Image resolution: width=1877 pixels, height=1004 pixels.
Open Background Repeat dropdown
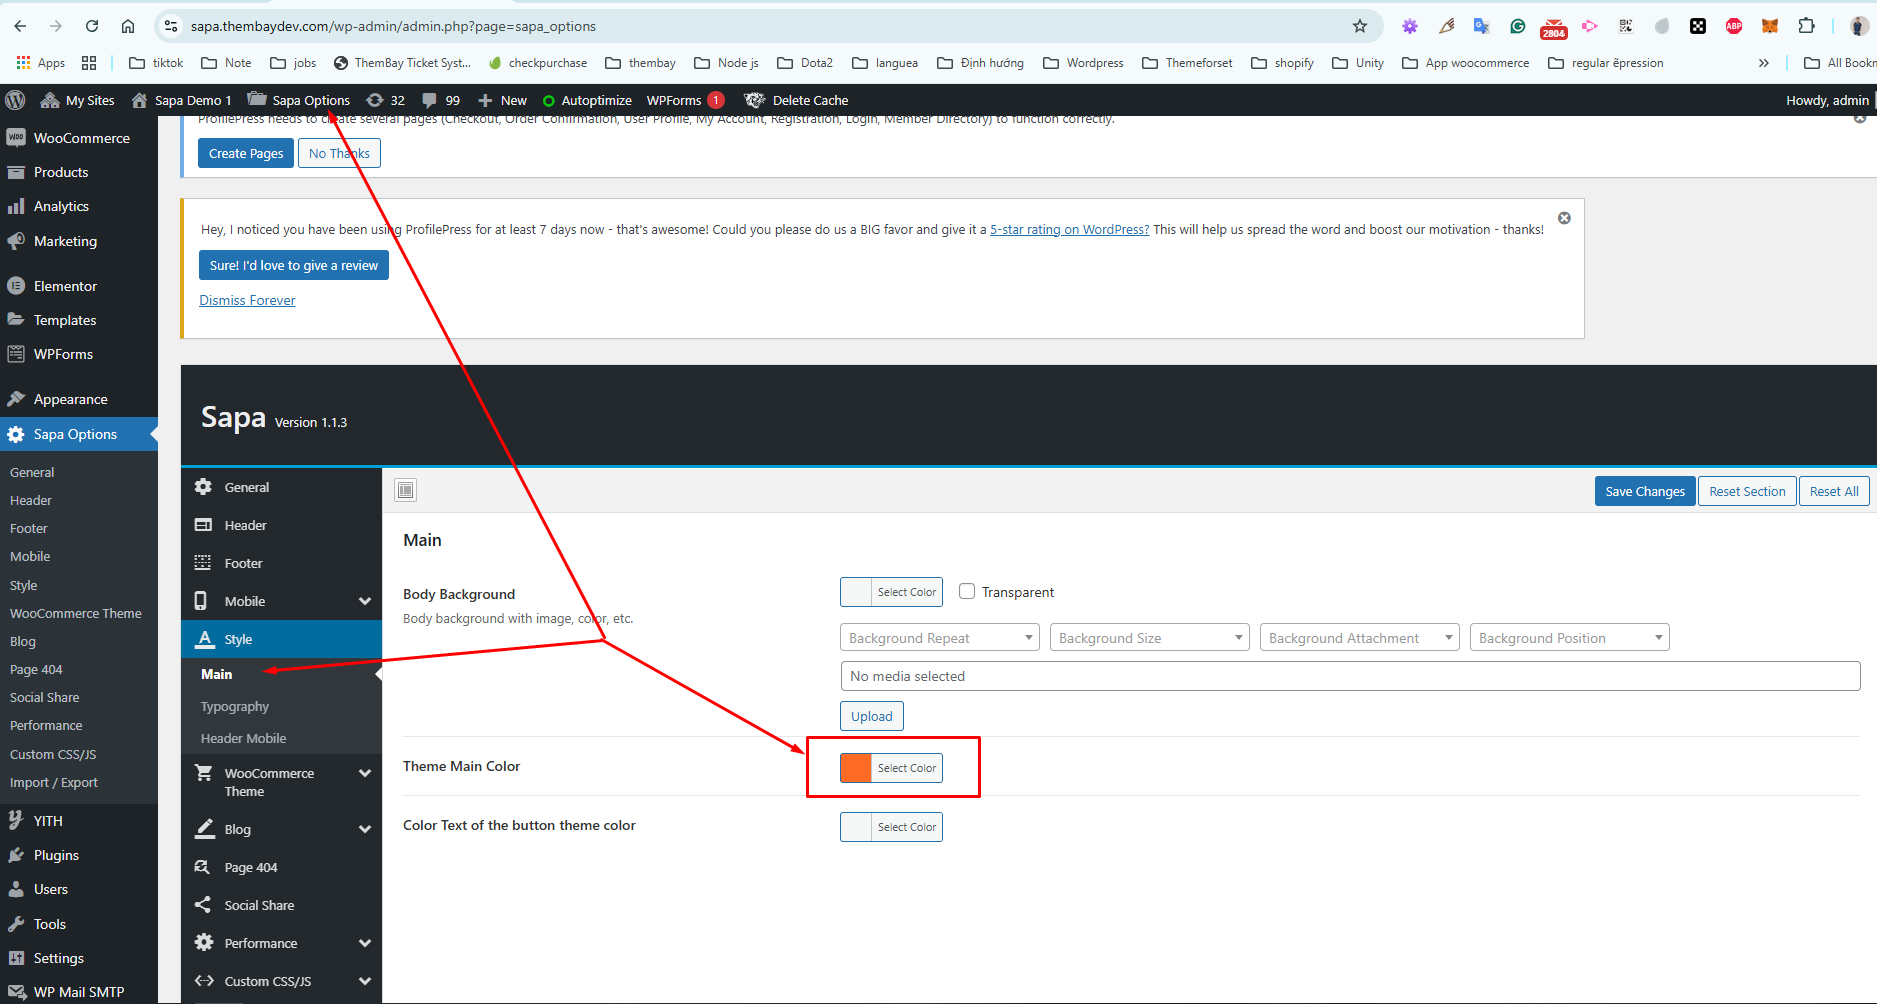[940, 638]
